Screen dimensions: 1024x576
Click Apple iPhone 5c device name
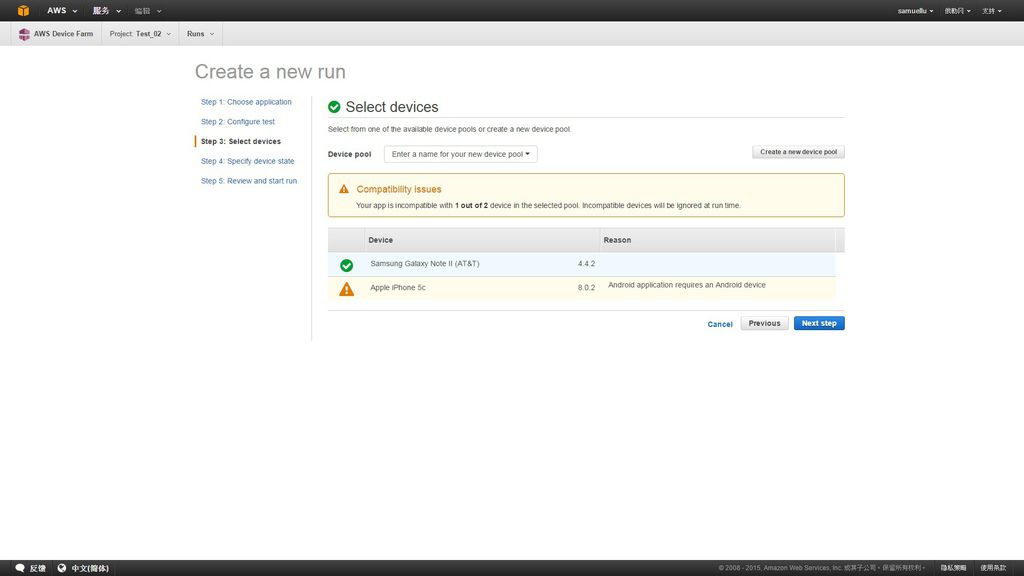[398, 287]
